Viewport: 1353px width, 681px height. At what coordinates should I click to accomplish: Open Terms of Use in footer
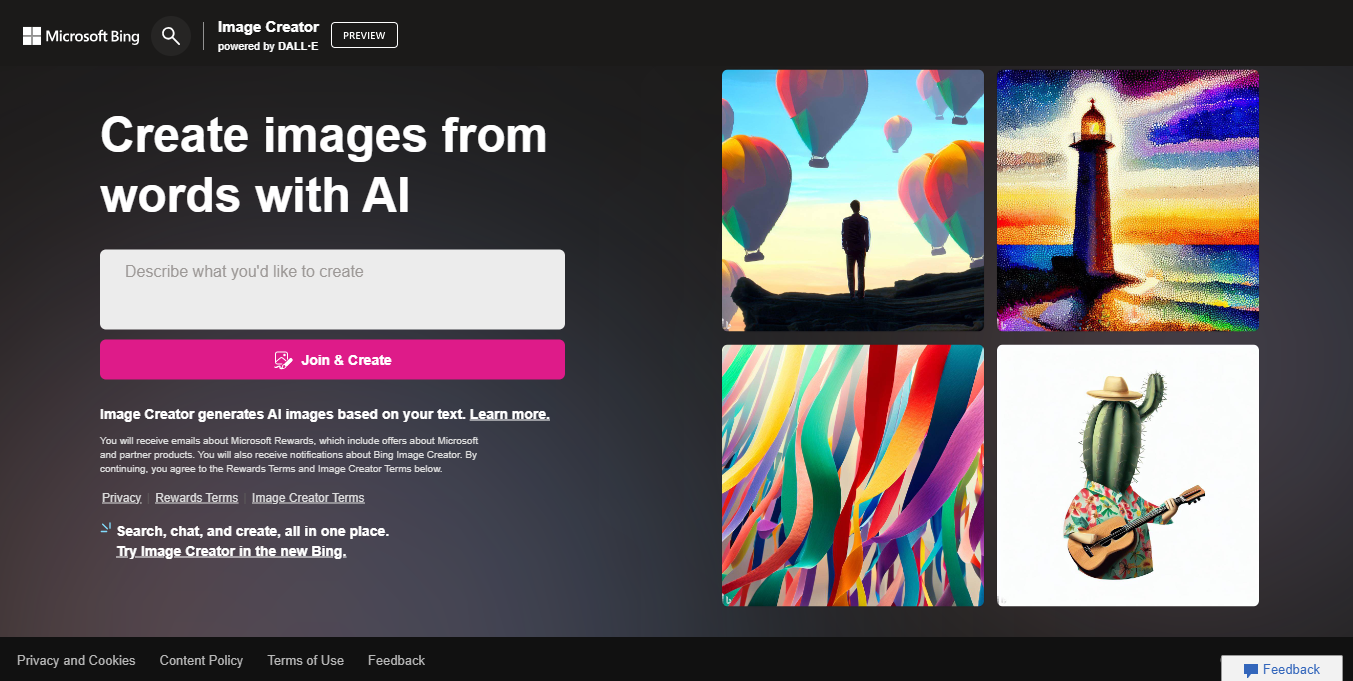pyautogui.click(x=305, y=660)
